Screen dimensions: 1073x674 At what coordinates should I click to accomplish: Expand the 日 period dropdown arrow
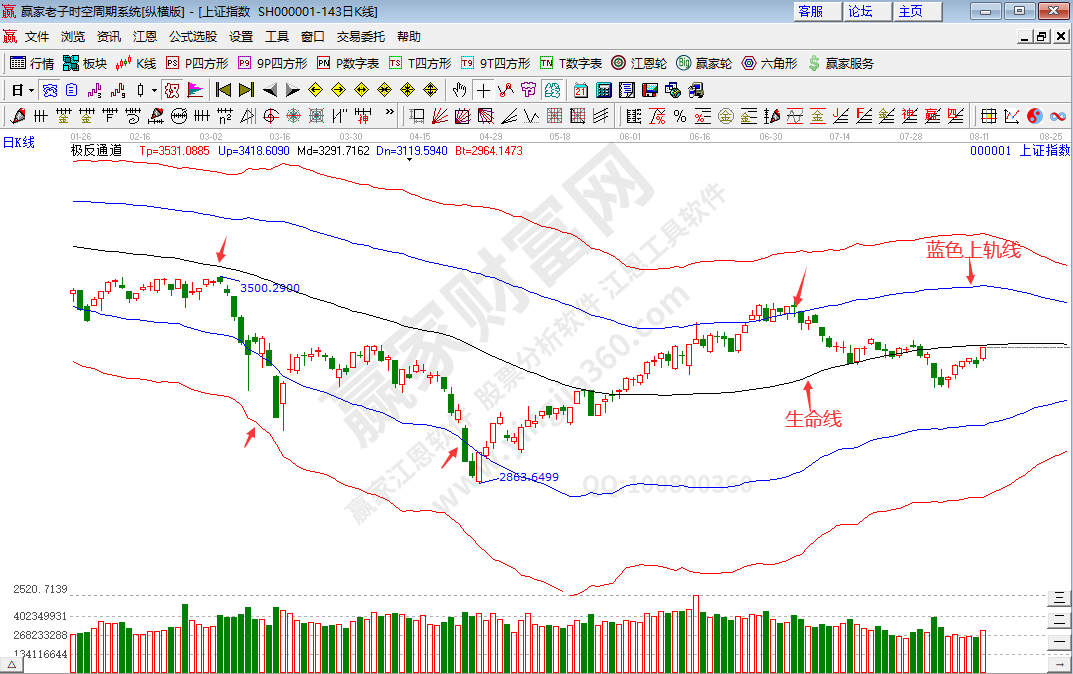pyautogui.click(x=31, y=90)
